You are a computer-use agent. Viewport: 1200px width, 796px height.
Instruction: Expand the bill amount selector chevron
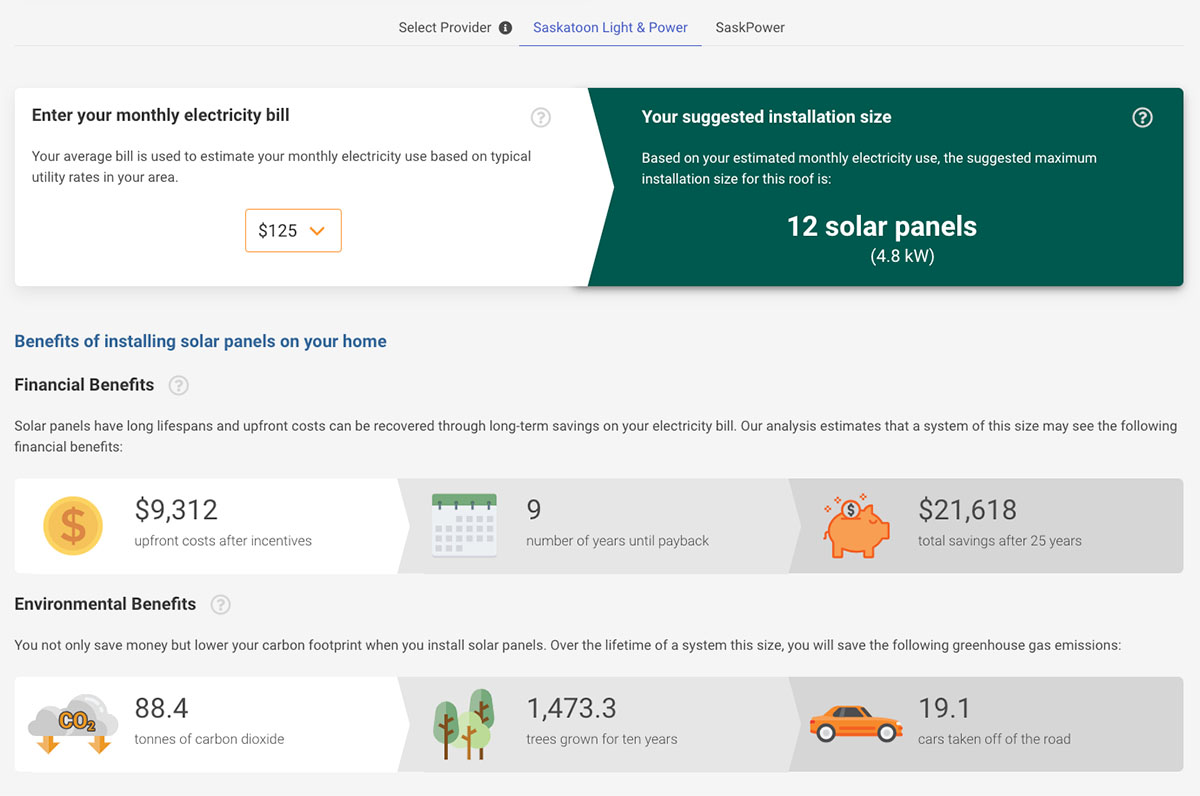click(319, 230)
